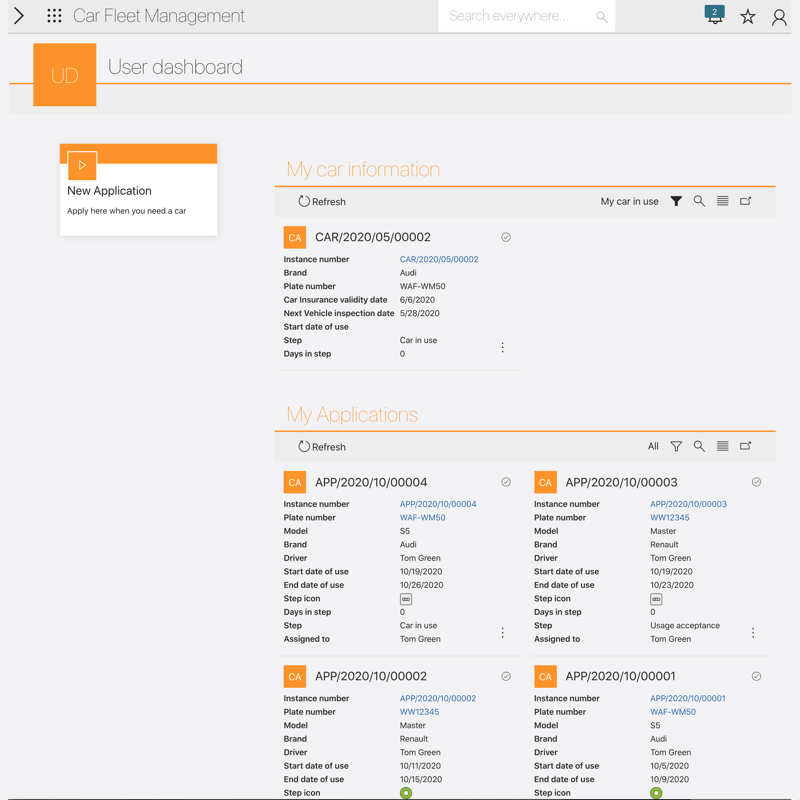The width and height of the screenshot is (800, 800).
Task: Open the user profile icon
Action: 779,16
